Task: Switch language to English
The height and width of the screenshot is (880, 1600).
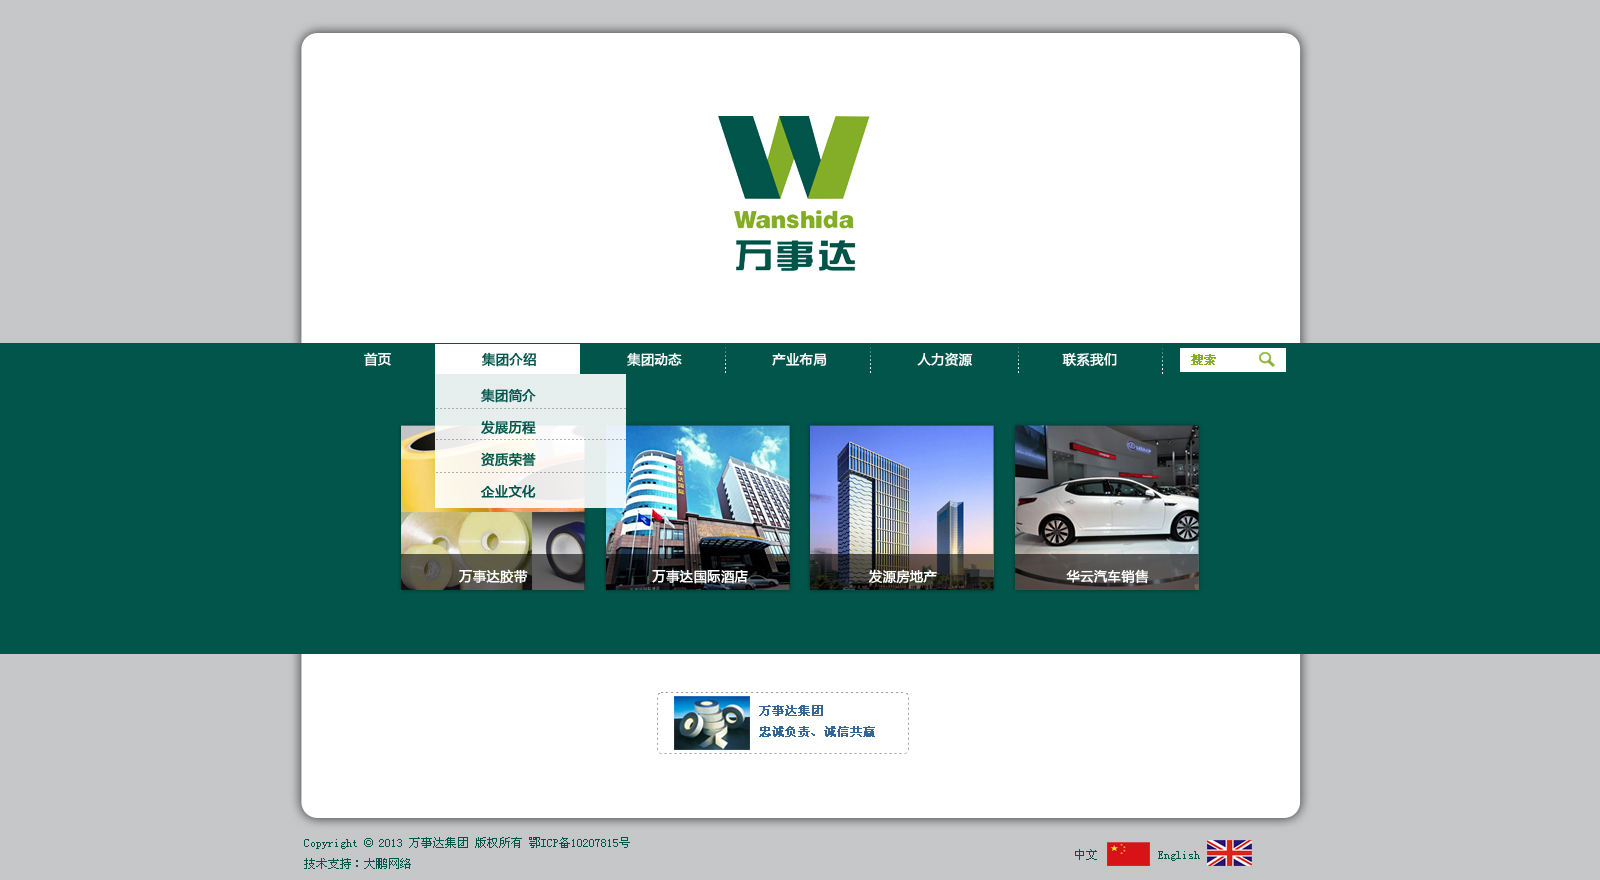Action: (1178, 855)
